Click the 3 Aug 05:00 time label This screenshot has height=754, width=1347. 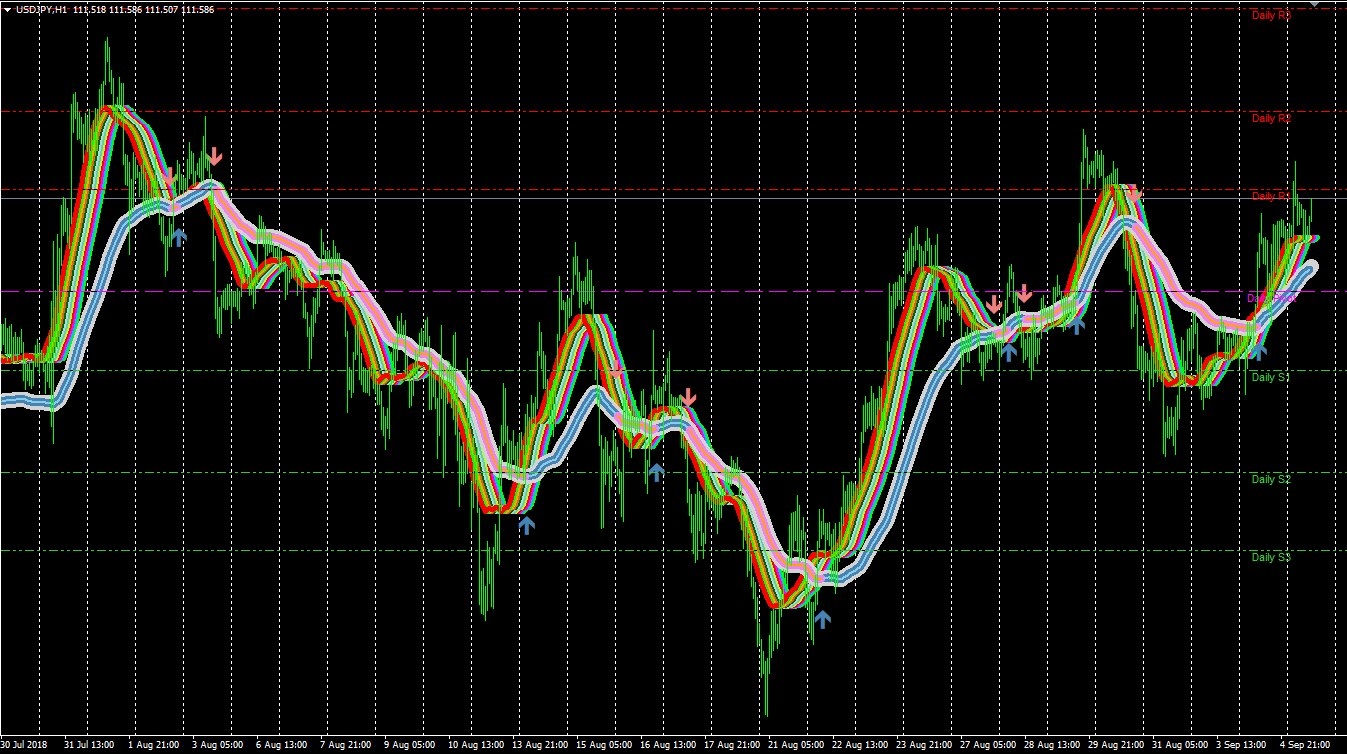coord(217,745)
